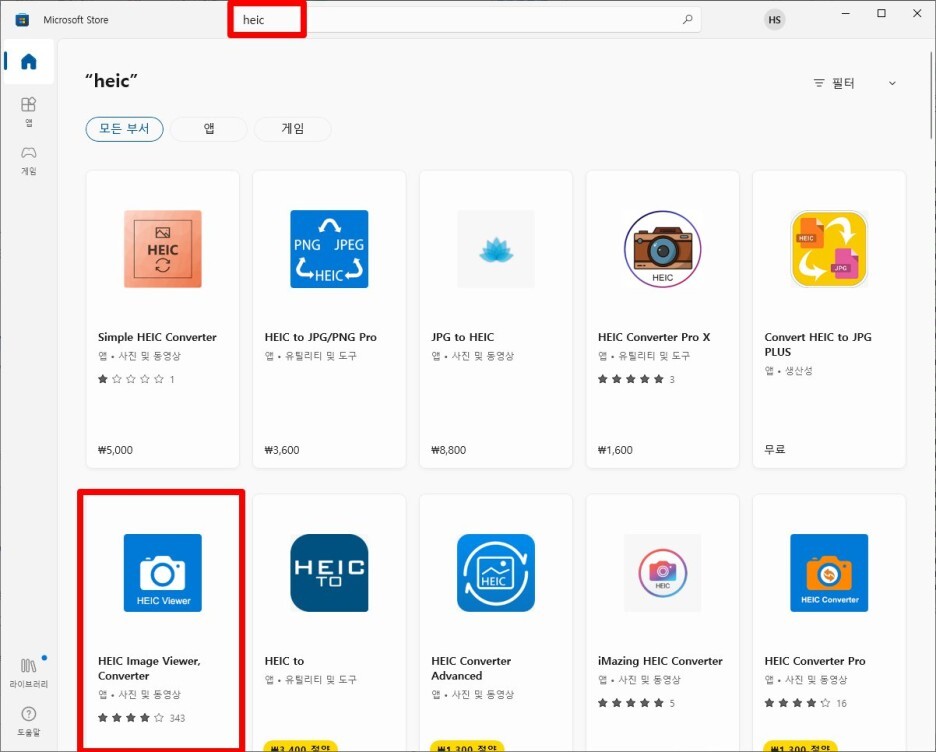
Task: Open the Home page in the sidebar
Action: [x=28, y=61]
